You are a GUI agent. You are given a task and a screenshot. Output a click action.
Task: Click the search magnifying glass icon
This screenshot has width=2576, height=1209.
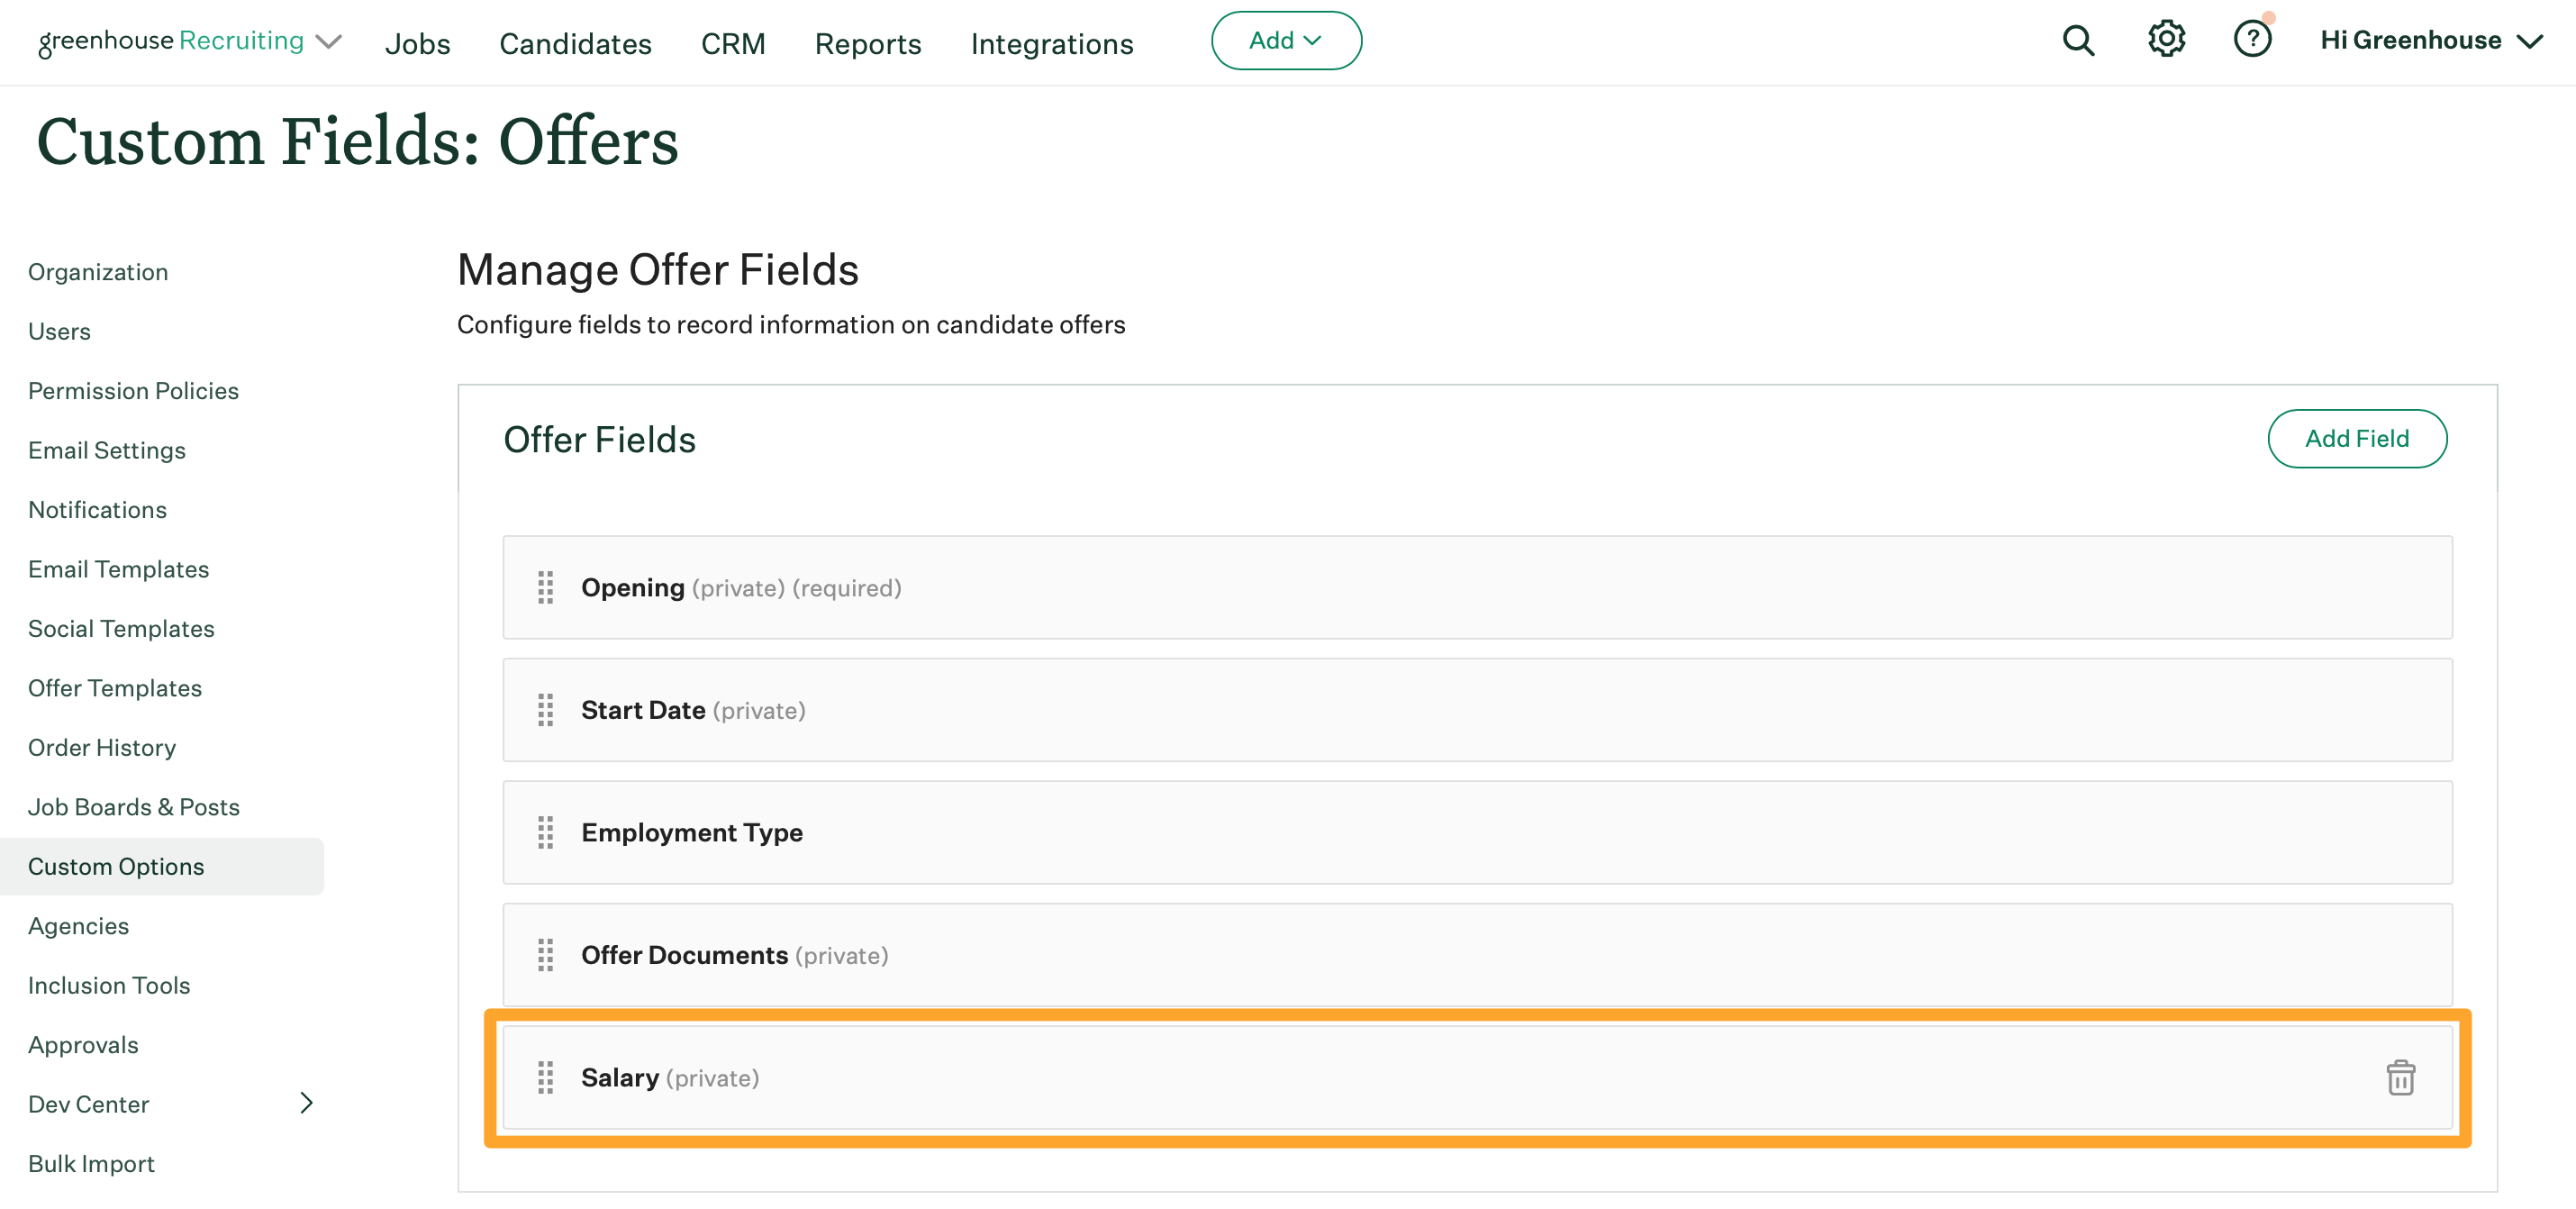(x=2077, y=41)
